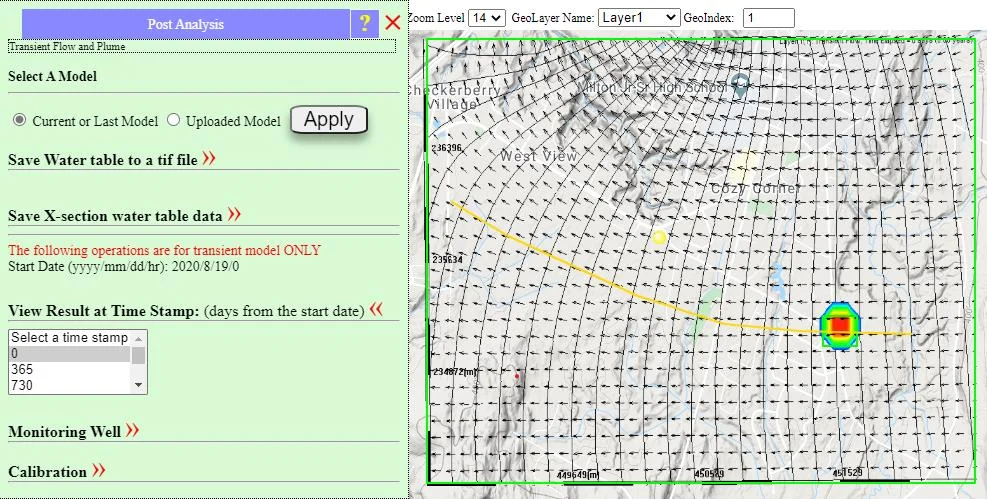The image size is (987, 499).
Task: Click the yellow circle marker on the map
Action: pyautogui.click(x=659, y=237)
